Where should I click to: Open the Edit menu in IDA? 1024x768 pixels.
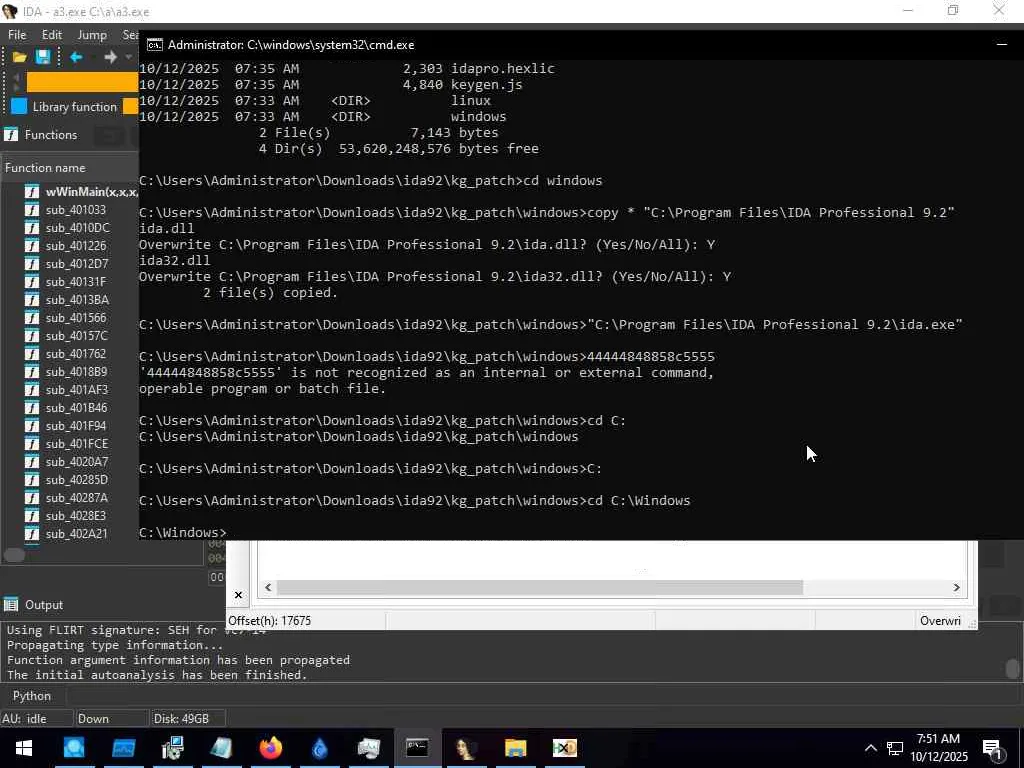coord(52,35)
